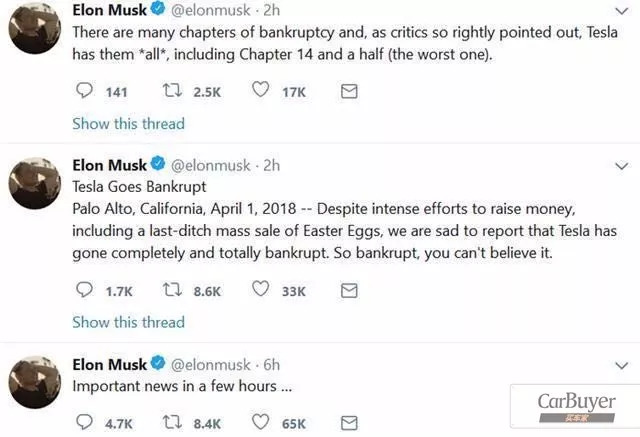This screenshot has height=437, width=640.
Task: Retweet the Tesla Goes Bankrupt tweet
Action: [x=171, y=291]
